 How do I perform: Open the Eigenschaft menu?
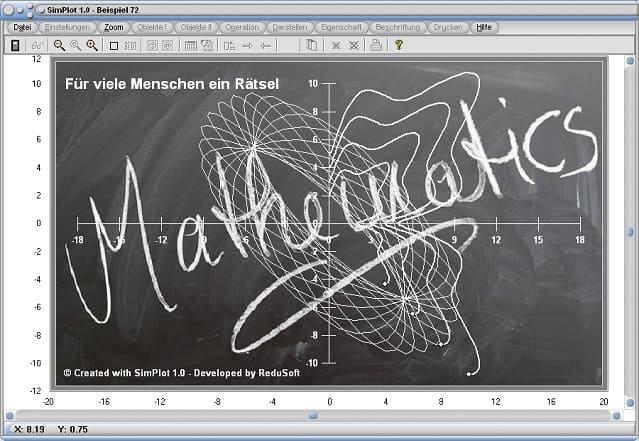coord(341,27)
